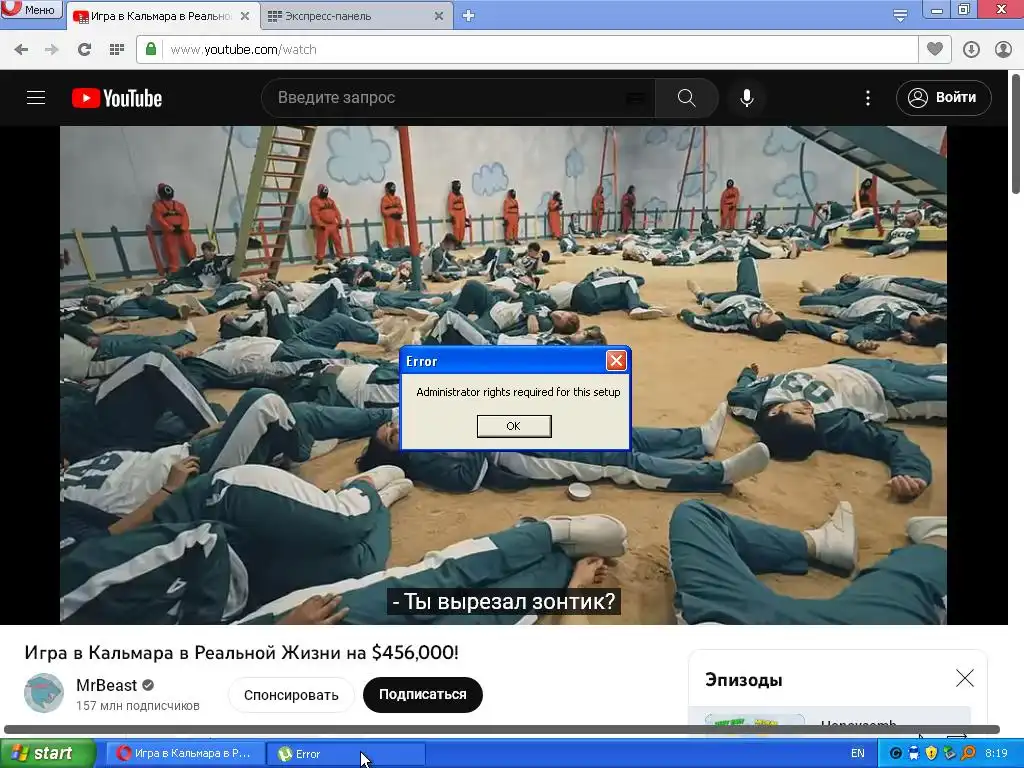Click the EN language indicator

click(857, 754)
